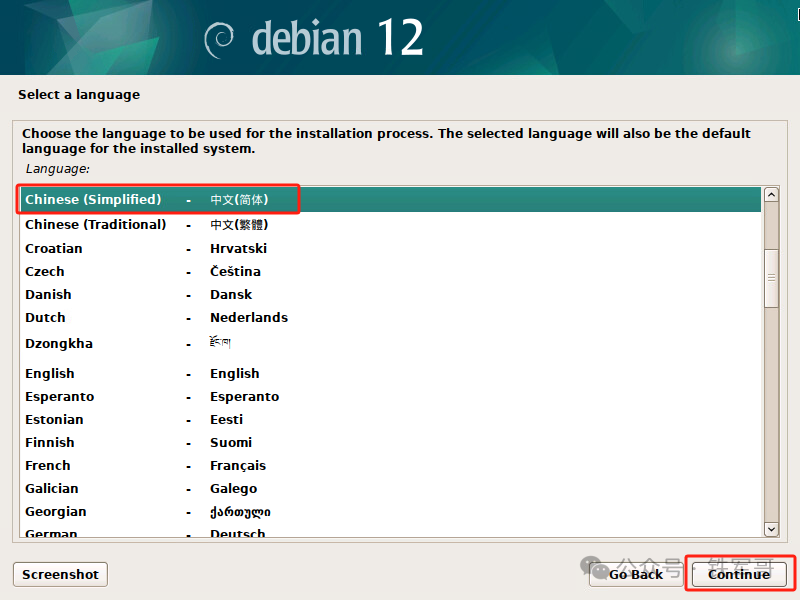Select French language row

coord(391,465)
